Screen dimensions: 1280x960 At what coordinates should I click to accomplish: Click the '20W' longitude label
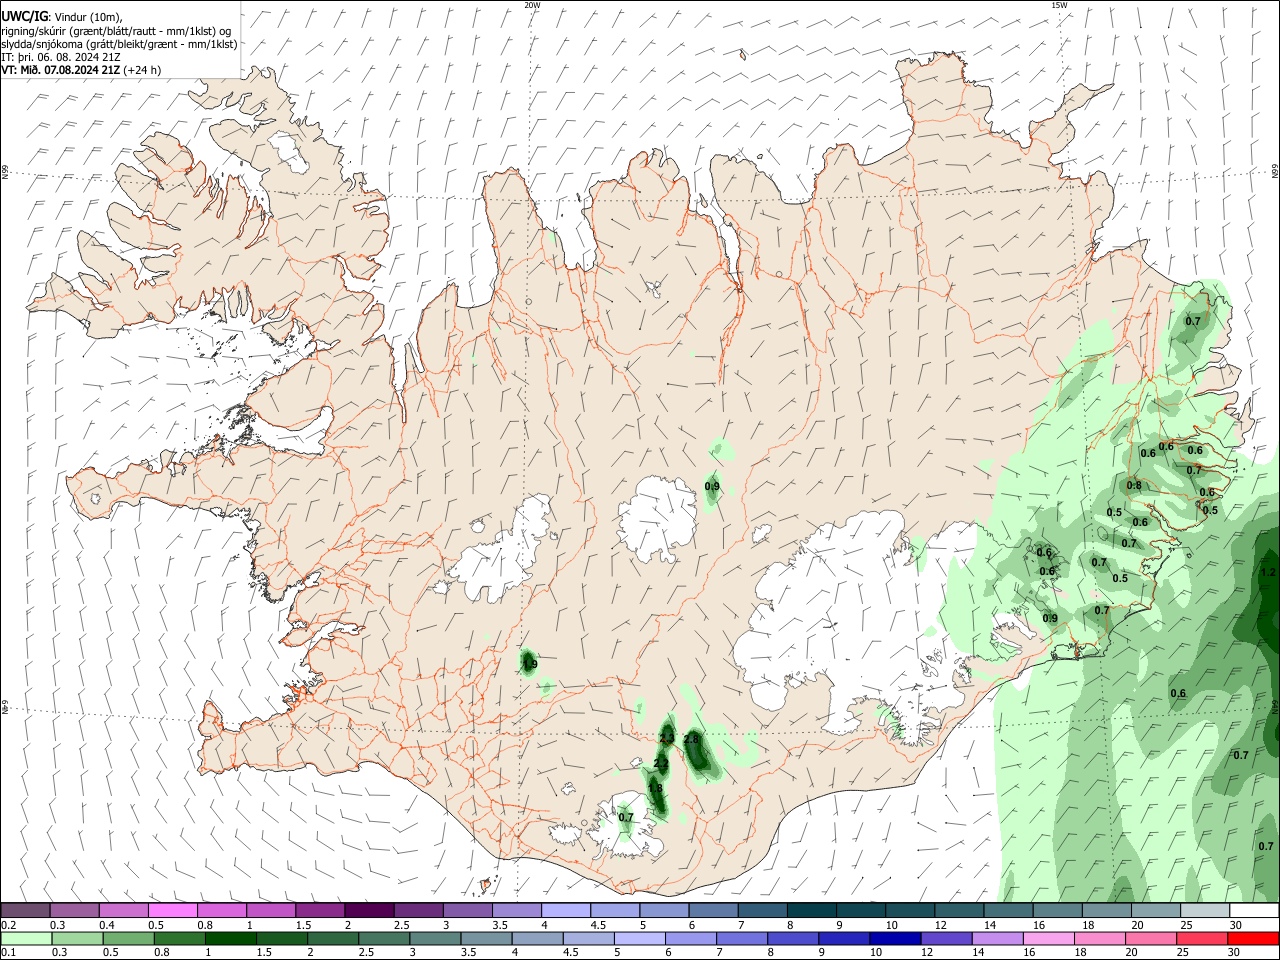coord(532,5)
